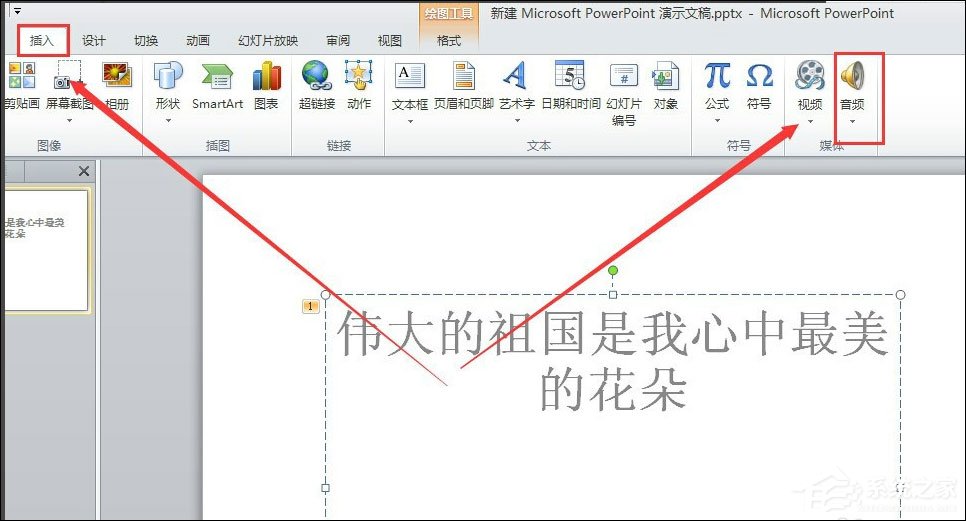Click the Slide Number (幻灯片编号) icon

(624, 77)
